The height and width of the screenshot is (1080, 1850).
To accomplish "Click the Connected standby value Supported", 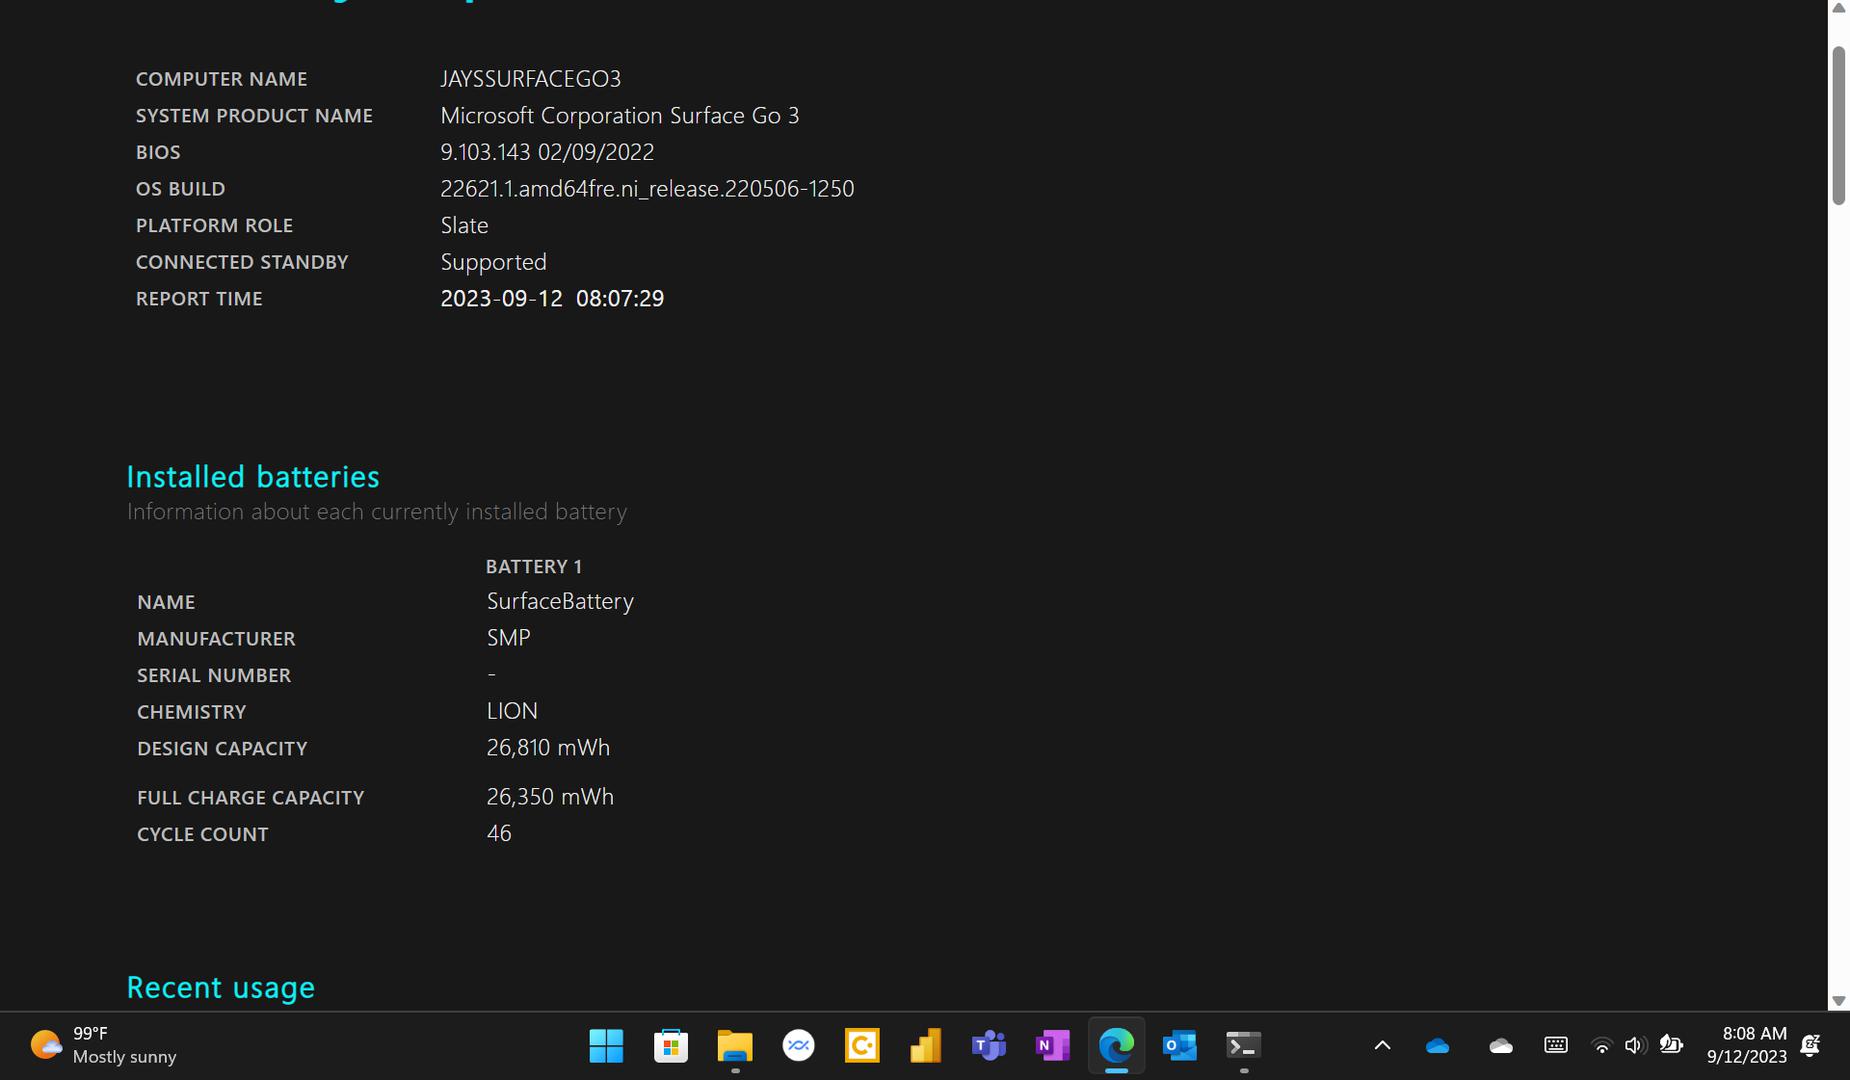I will click(x=494, y=262).
